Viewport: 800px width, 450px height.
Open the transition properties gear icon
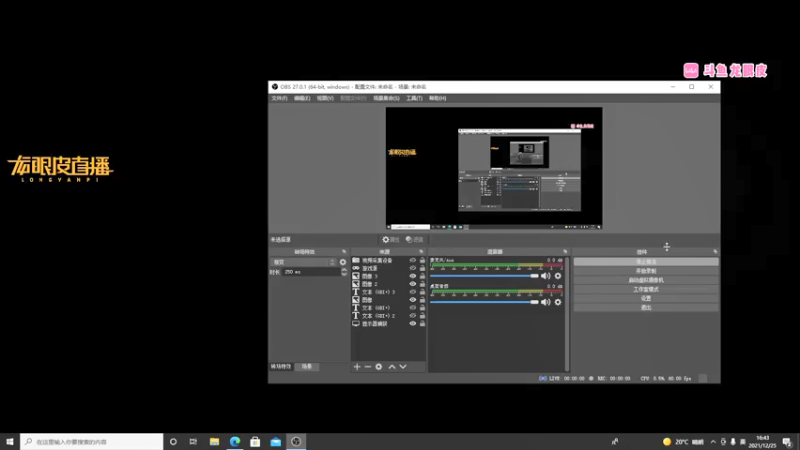point(343,262)
